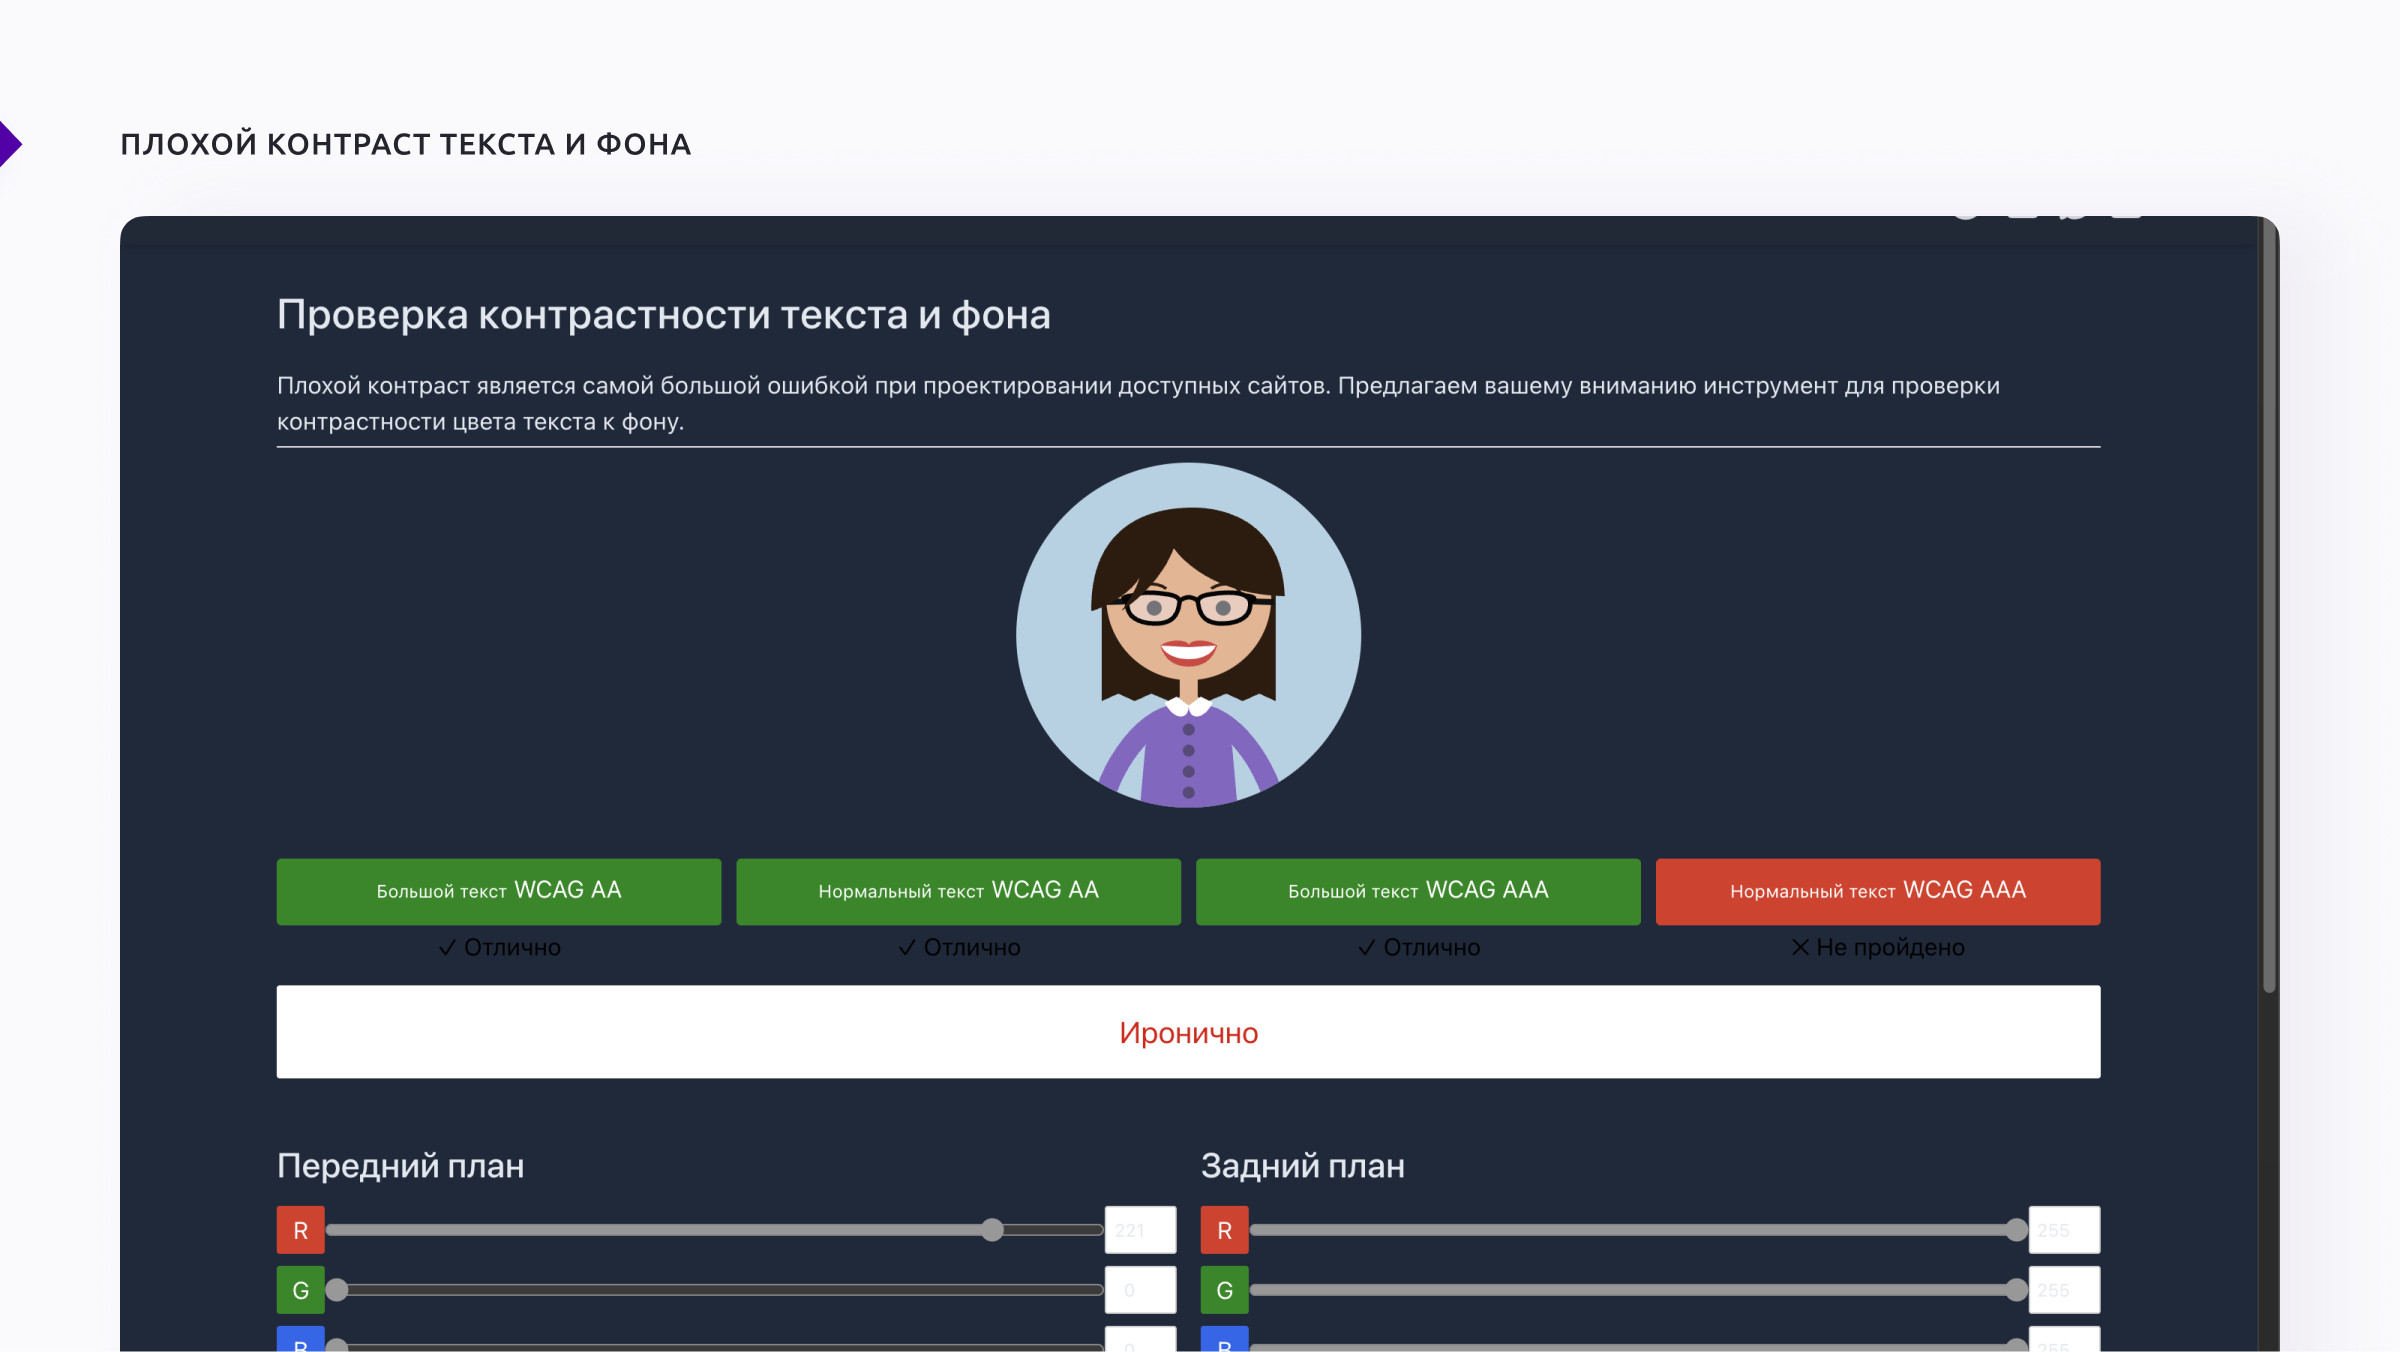The image size is (2400, 1352).
Task: Click foreground red slider handle
Action: pyautogui.click(x=991, y=1230)
